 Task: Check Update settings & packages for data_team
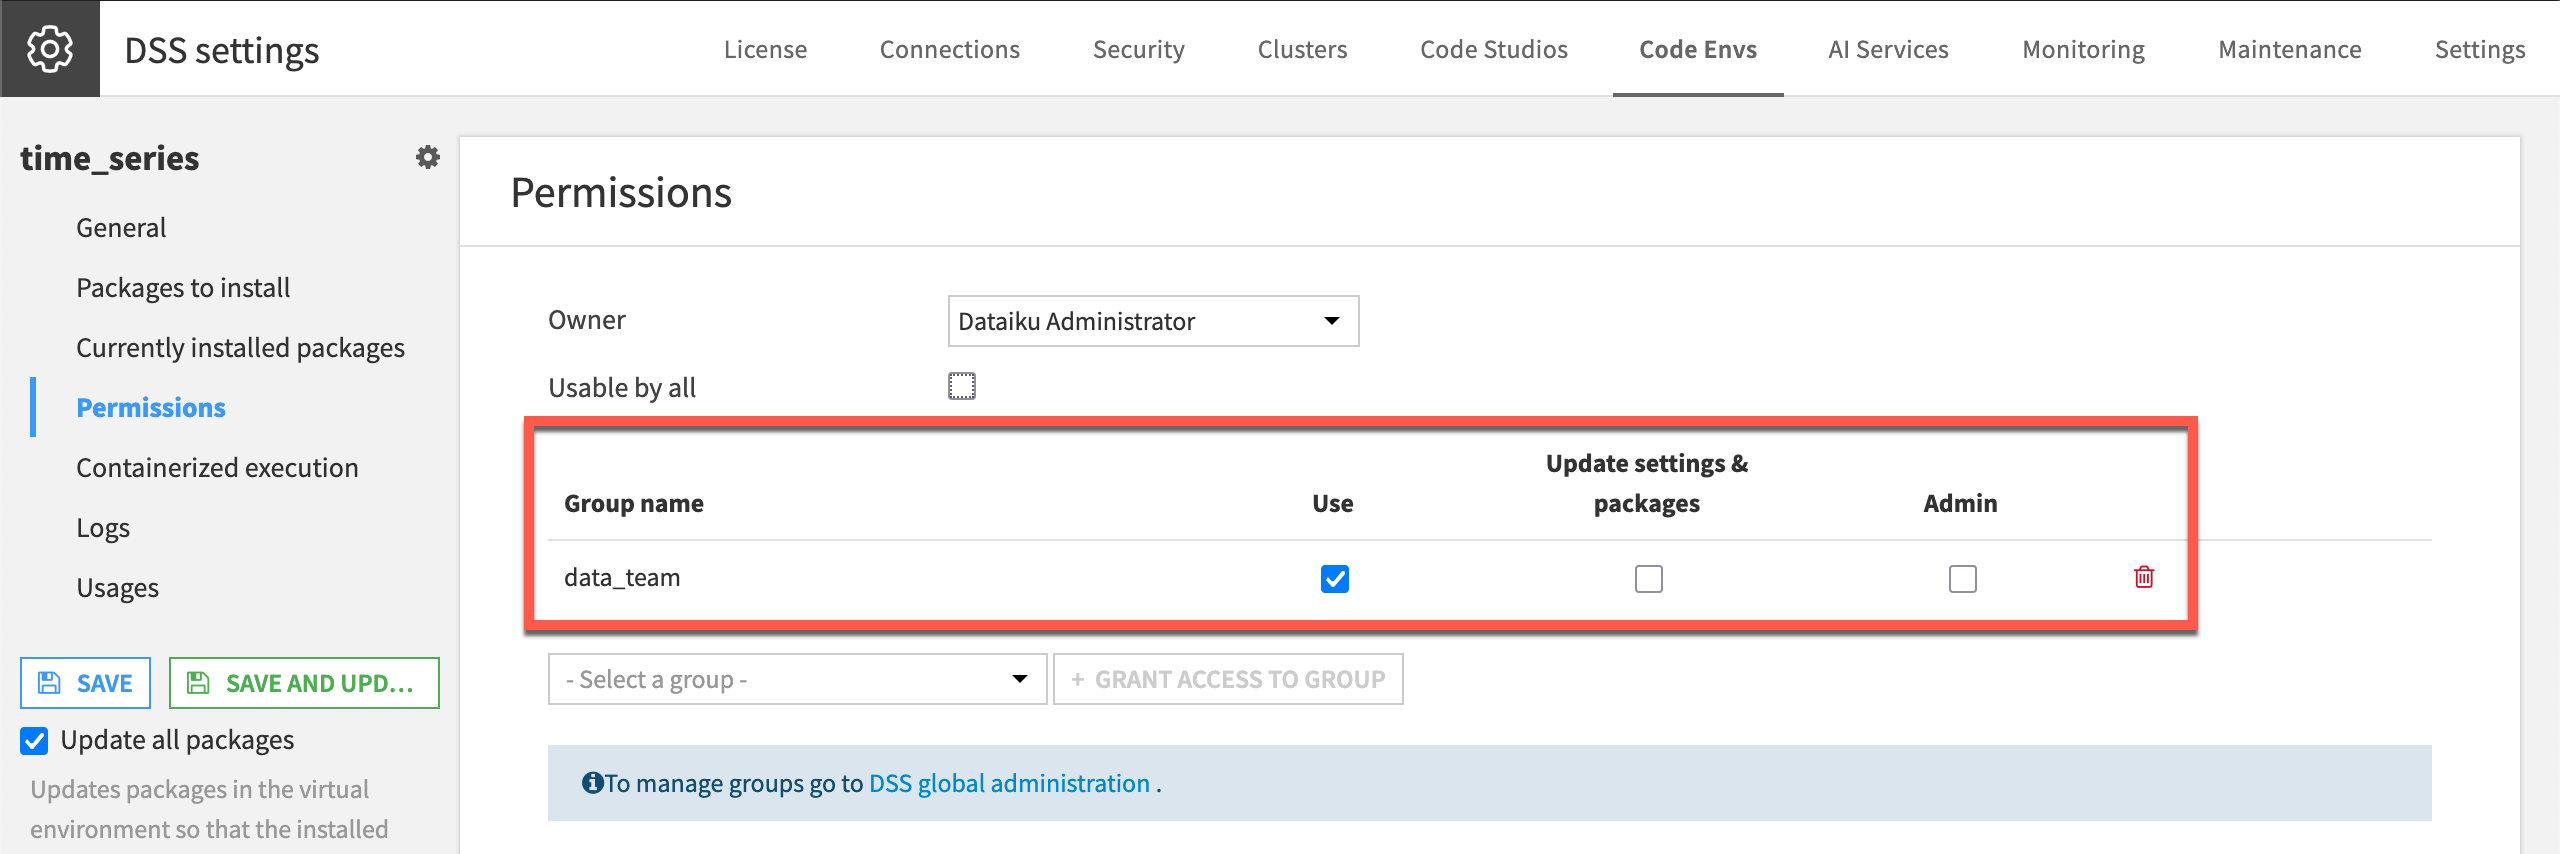[x=1649, y=579]
